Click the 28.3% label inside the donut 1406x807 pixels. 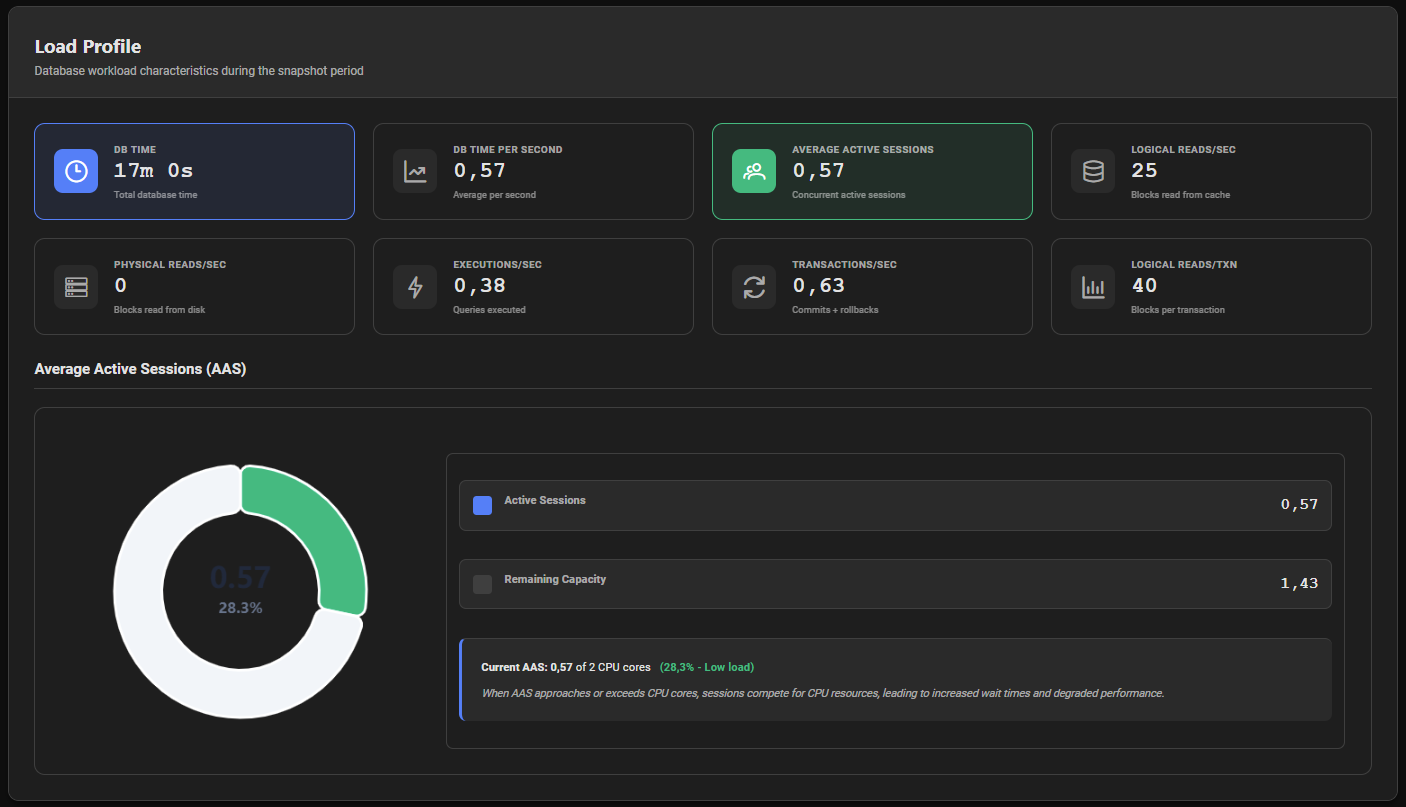[x=240, y=607]
